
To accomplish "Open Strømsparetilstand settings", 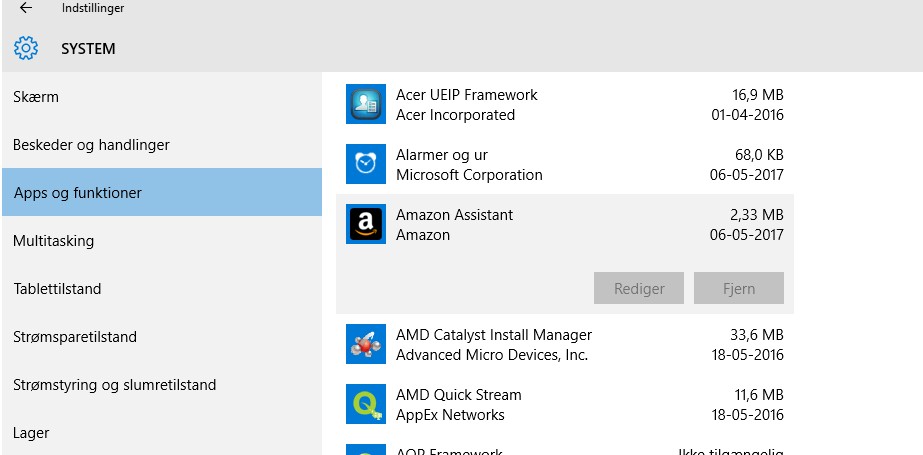I will [x=162, y=337].
